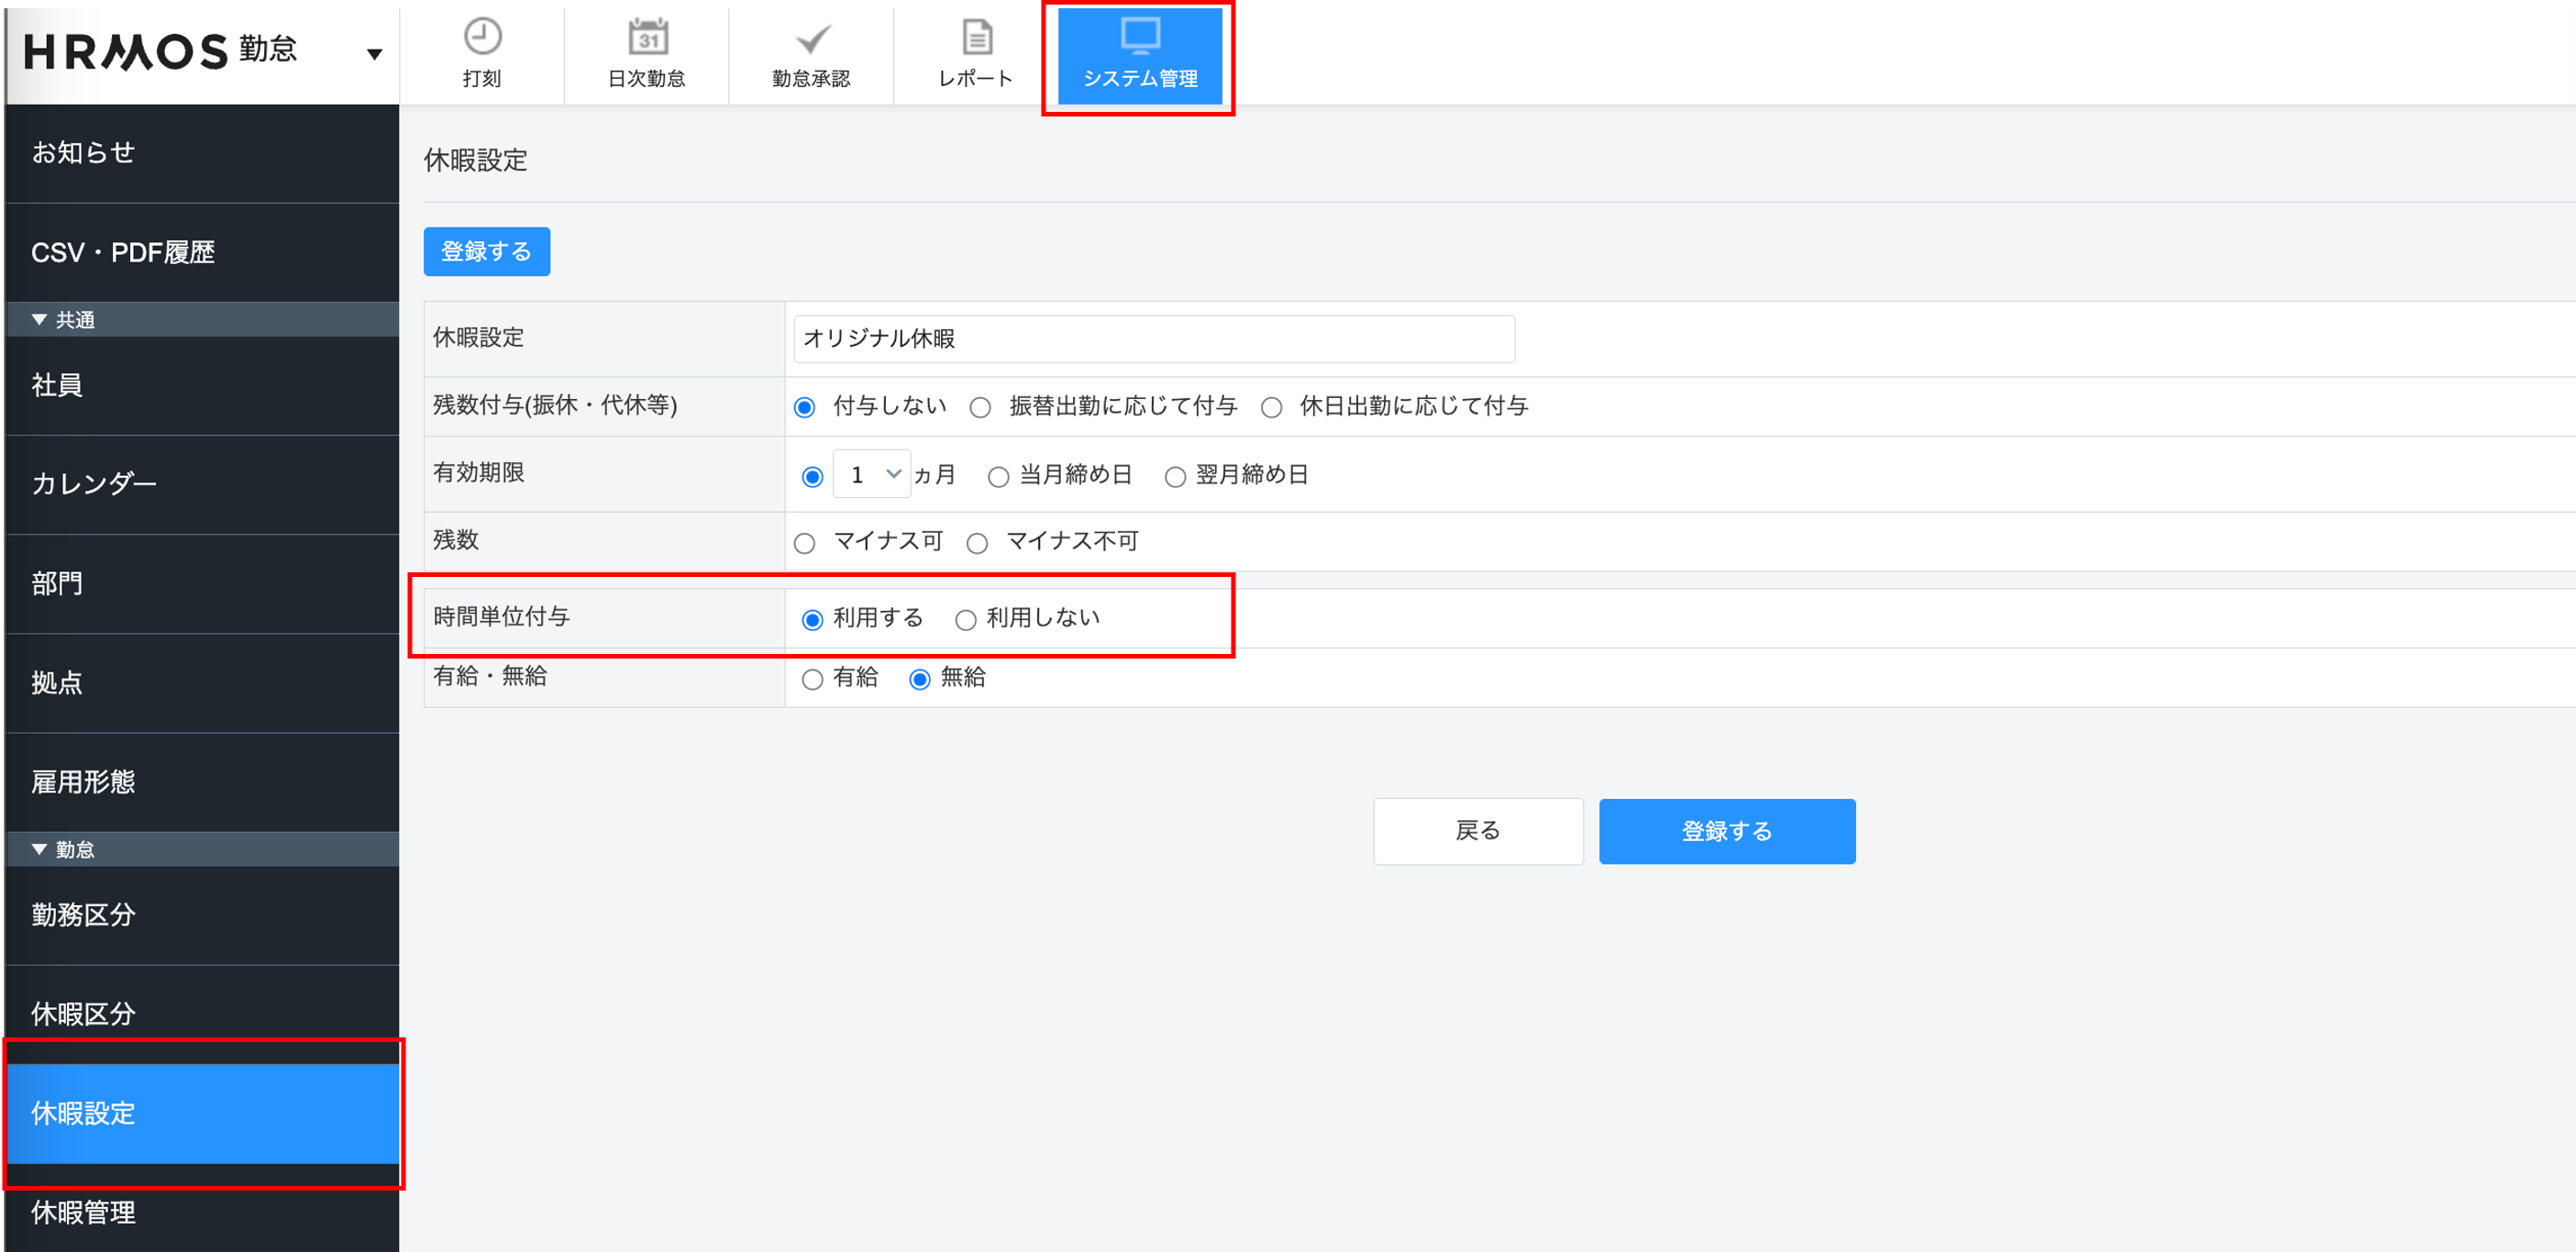Open レポート via the document icon
This screenshot has width=2576, height=1252.
point(976,38)
